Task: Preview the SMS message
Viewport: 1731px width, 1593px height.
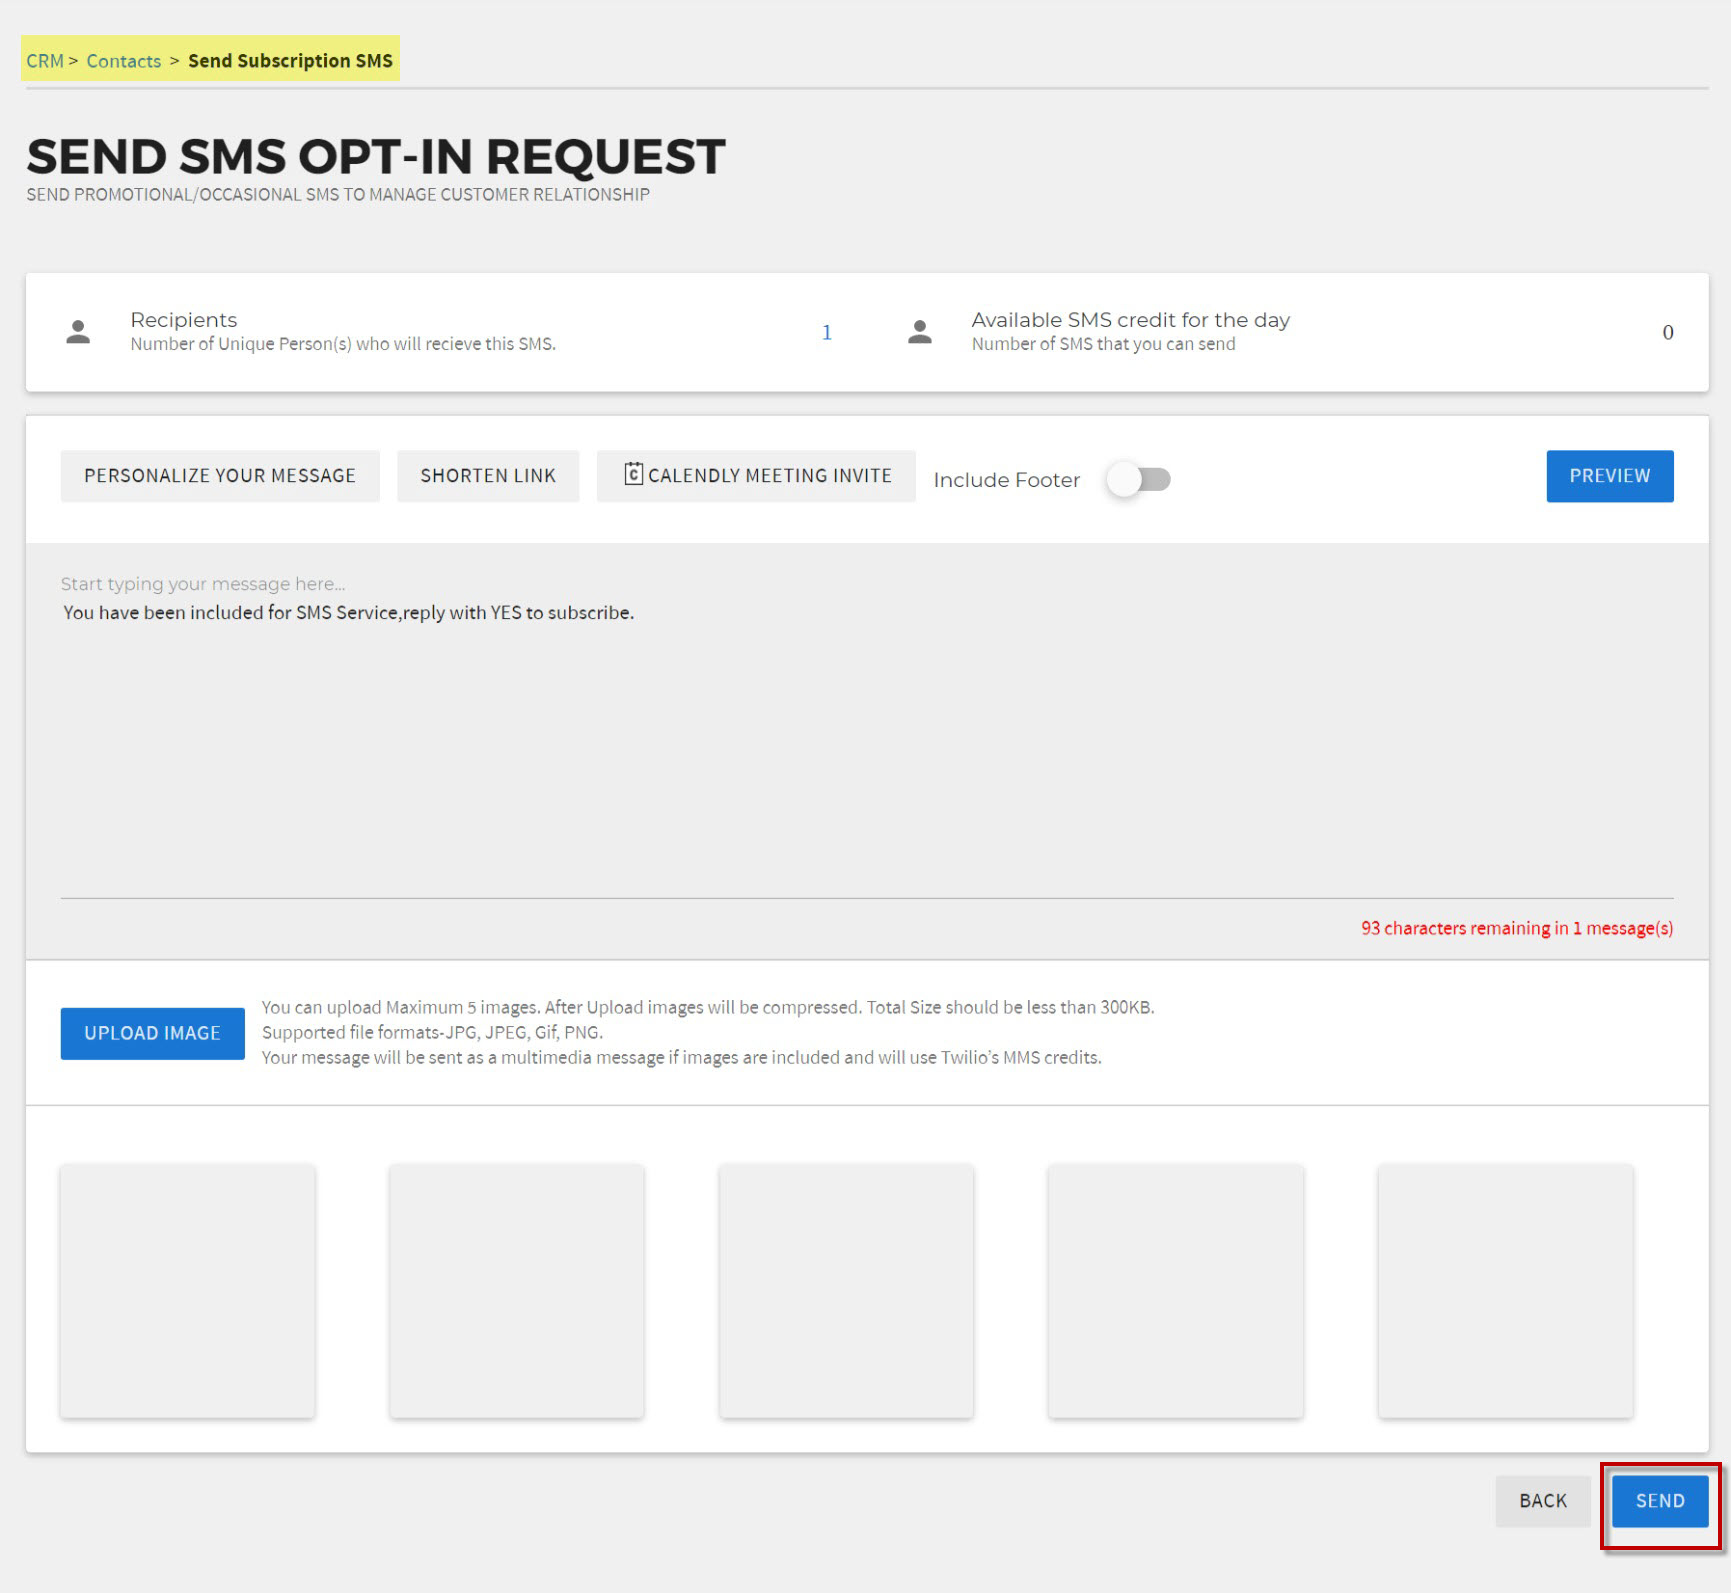Action: coord(1609,476)
